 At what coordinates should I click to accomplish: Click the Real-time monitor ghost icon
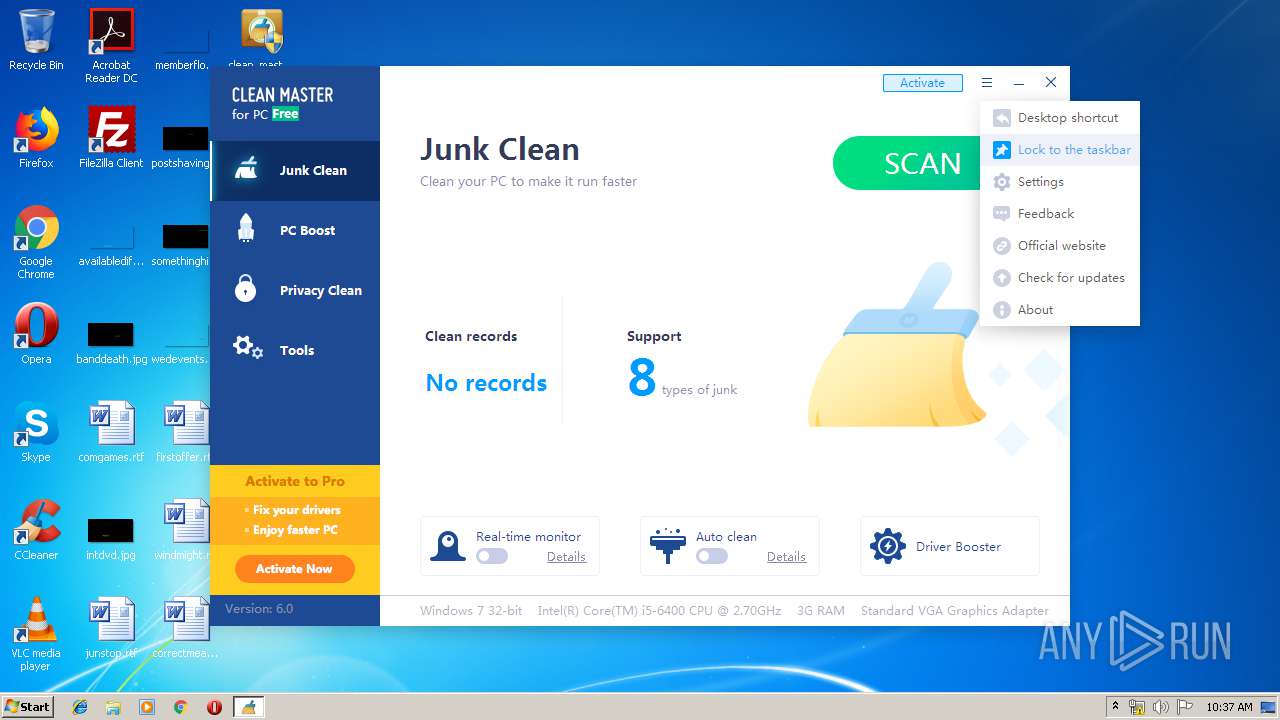point(447,546)
